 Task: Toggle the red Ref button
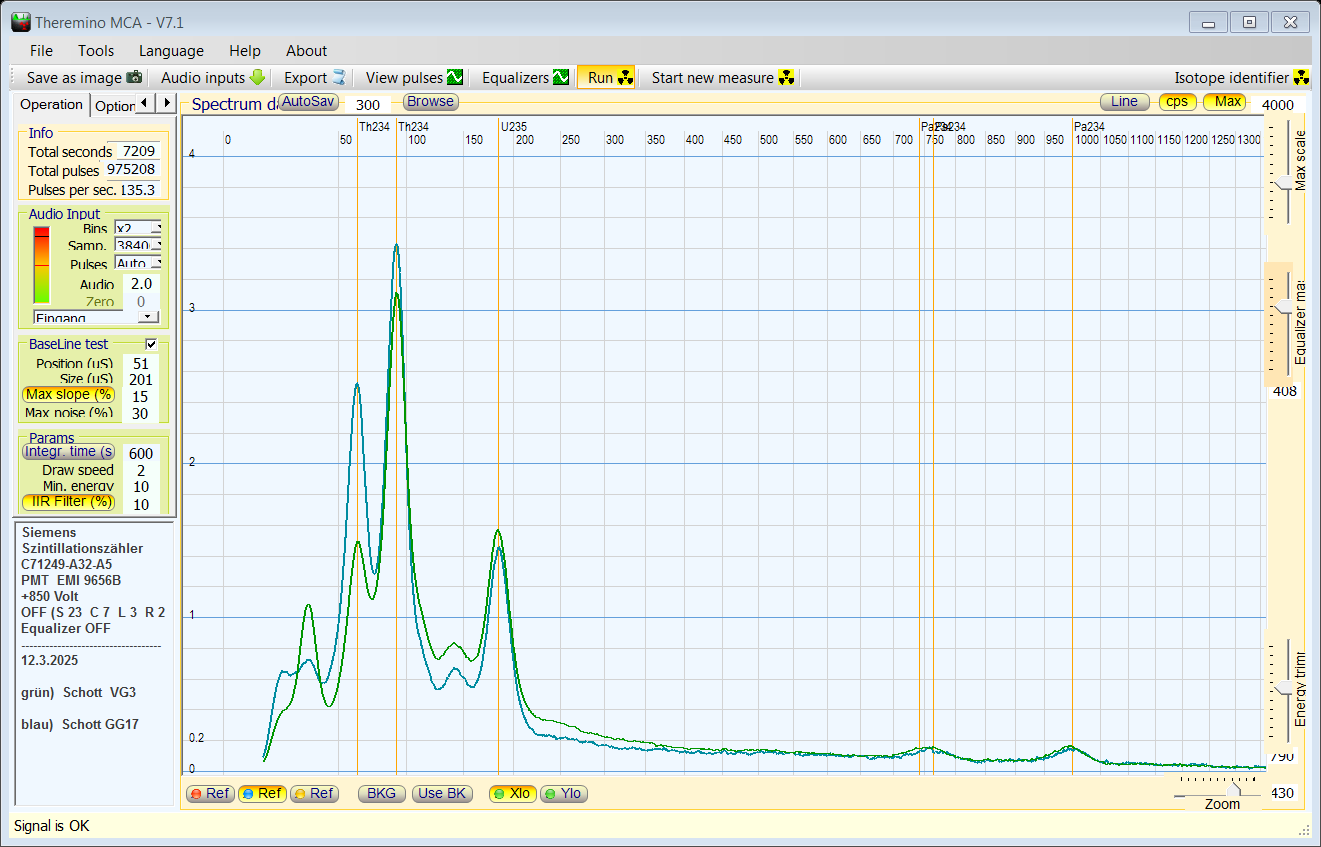pos(209,794)
